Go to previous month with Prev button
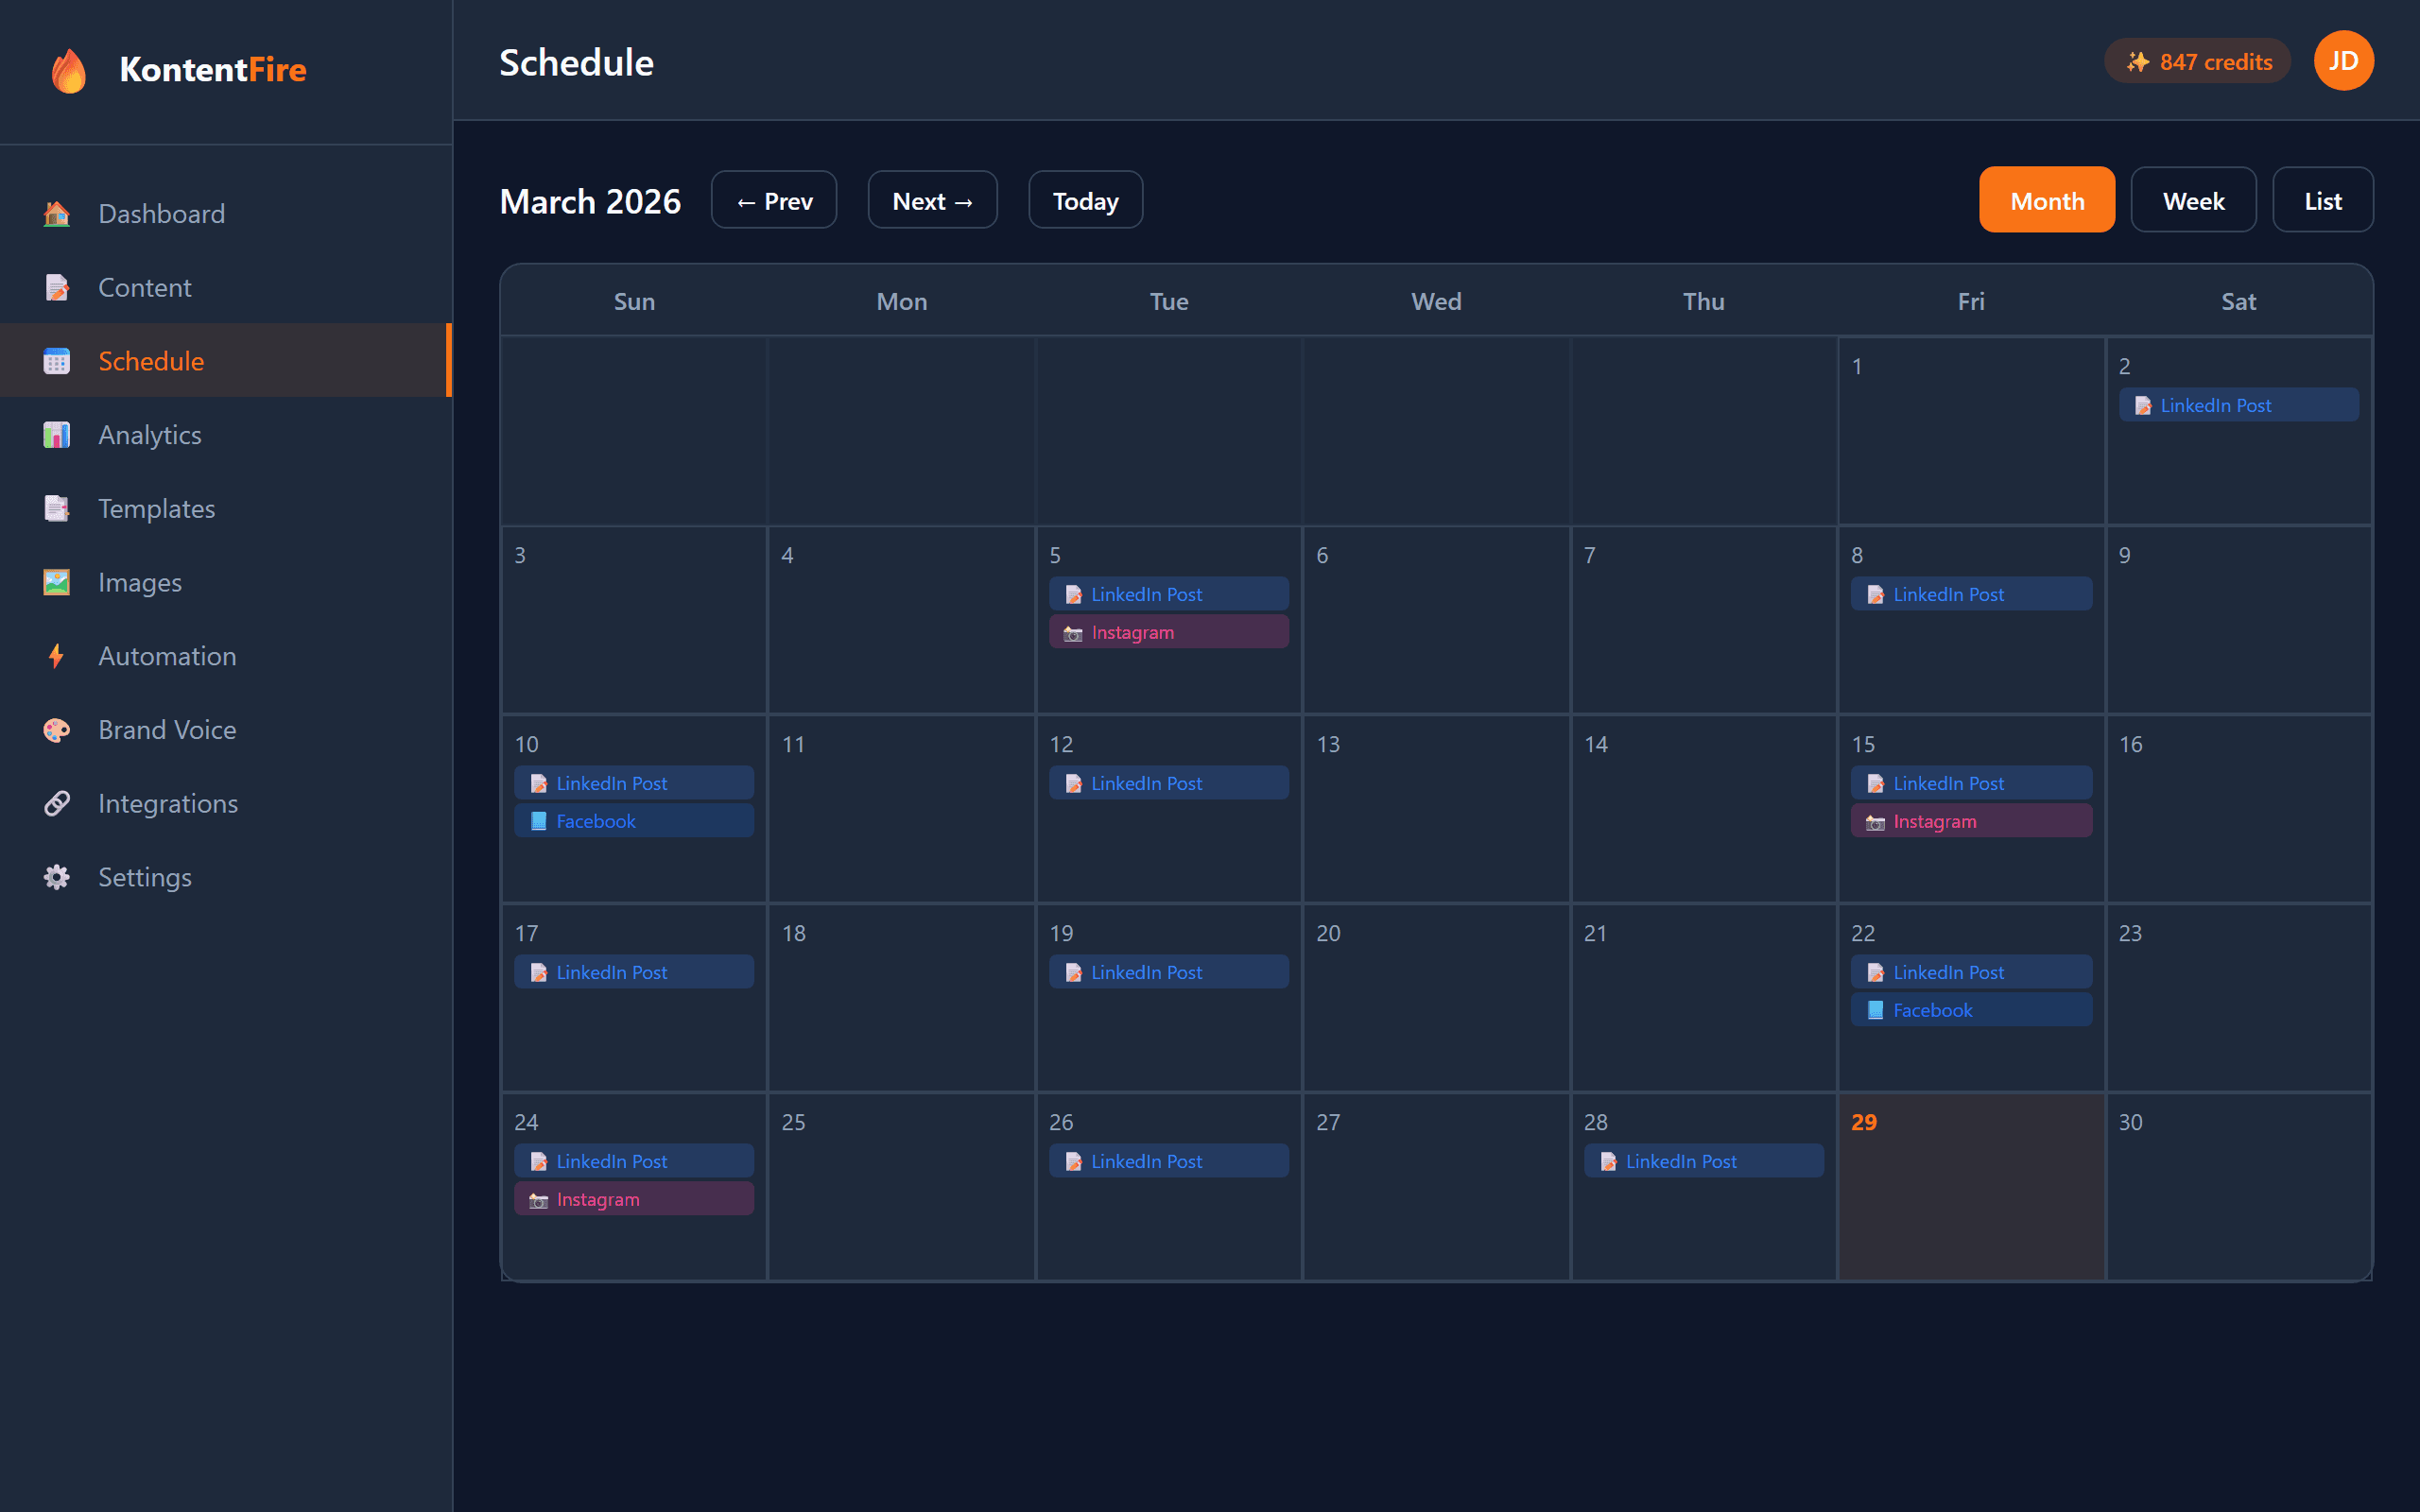 pyautogui.click(x=773, y=200)
